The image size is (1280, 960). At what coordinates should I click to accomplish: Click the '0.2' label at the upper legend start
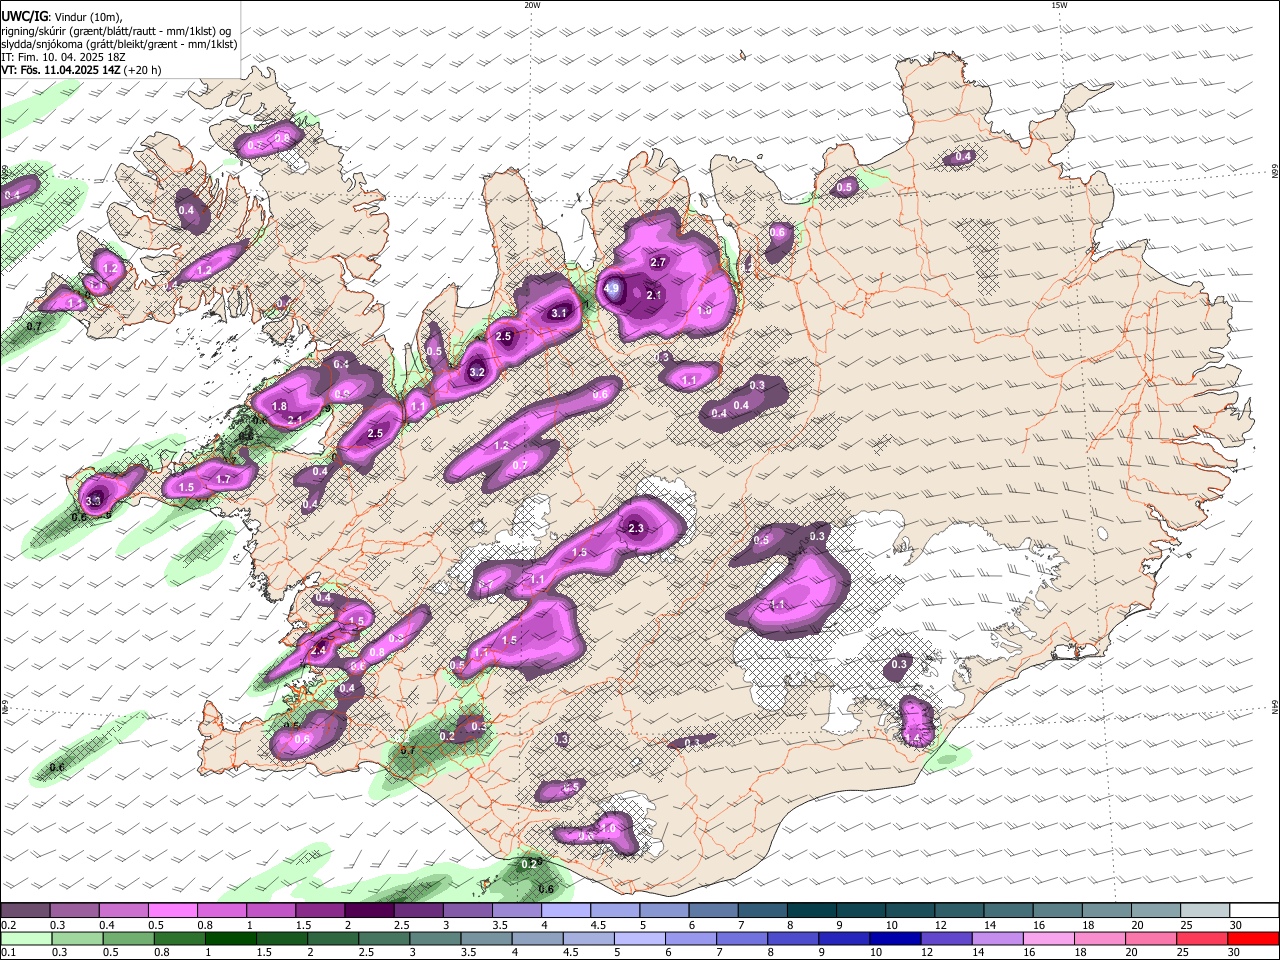click(8, 925)
